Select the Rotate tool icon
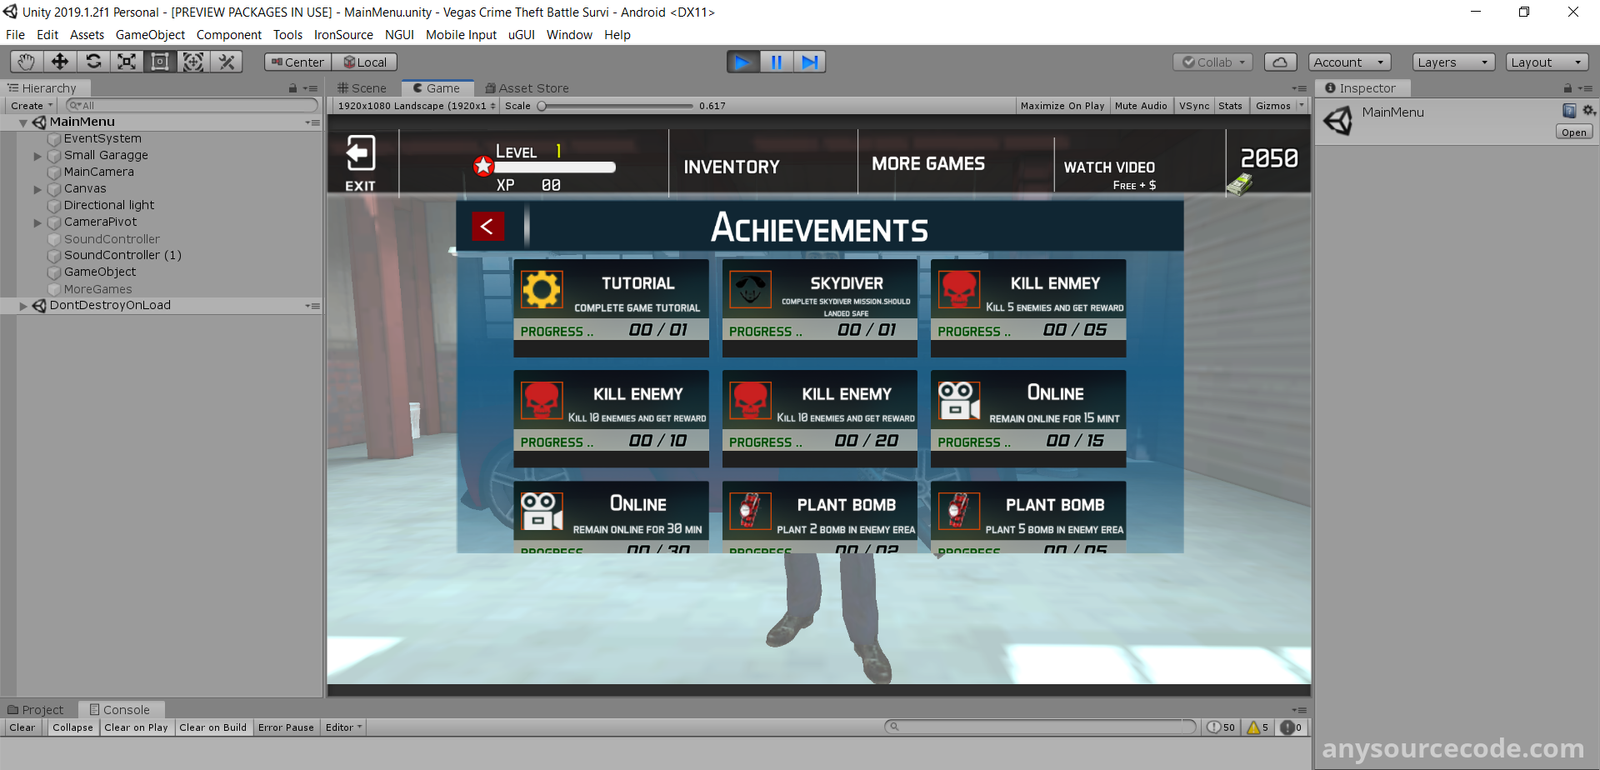This screenshot has height=770, width=1600. pyautogui.click(x=93, y=62)
